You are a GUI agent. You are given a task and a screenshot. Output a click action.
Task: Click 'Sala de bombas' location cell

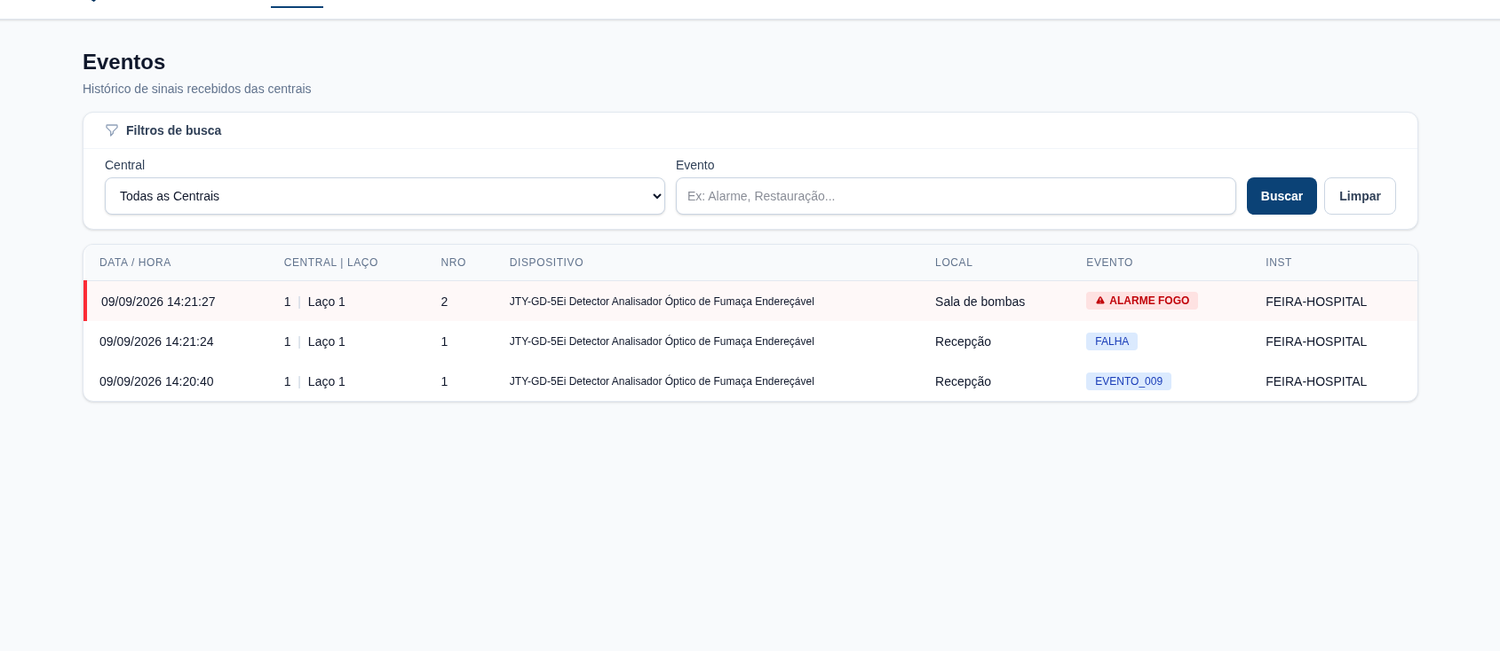(x=980, y=301)
